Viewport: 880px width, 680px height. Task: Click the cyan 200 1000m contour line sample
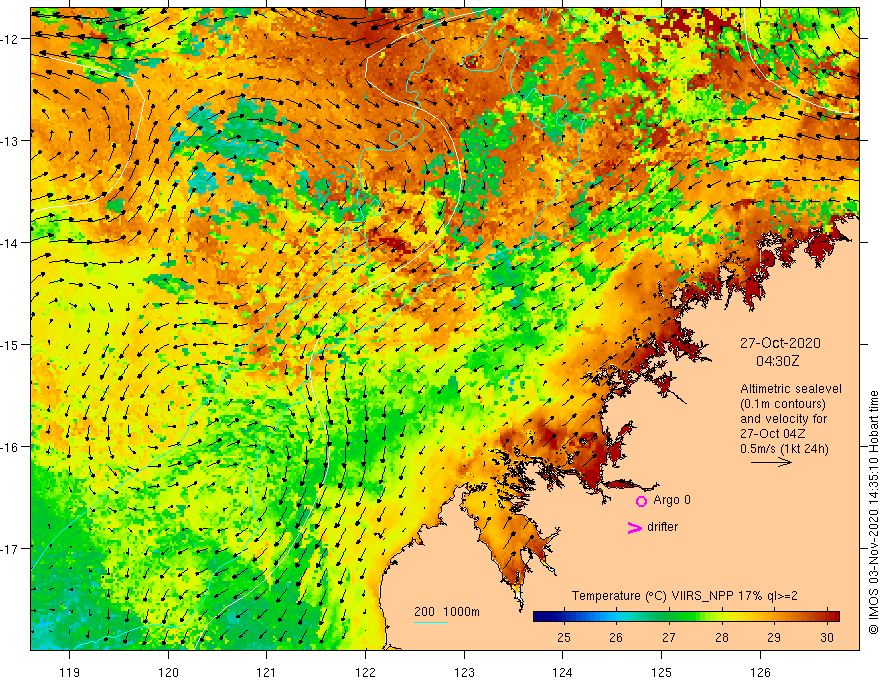(x=430, y=622)
